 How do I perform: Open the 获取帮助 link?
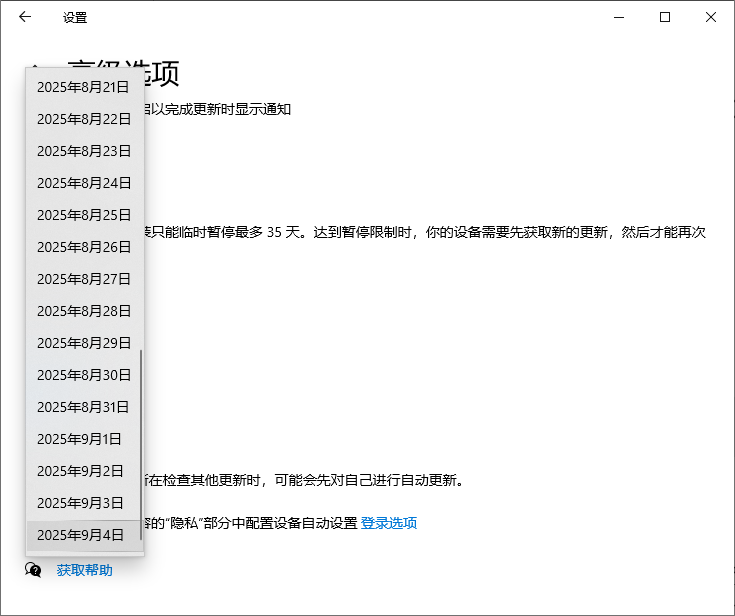(84, 570)
